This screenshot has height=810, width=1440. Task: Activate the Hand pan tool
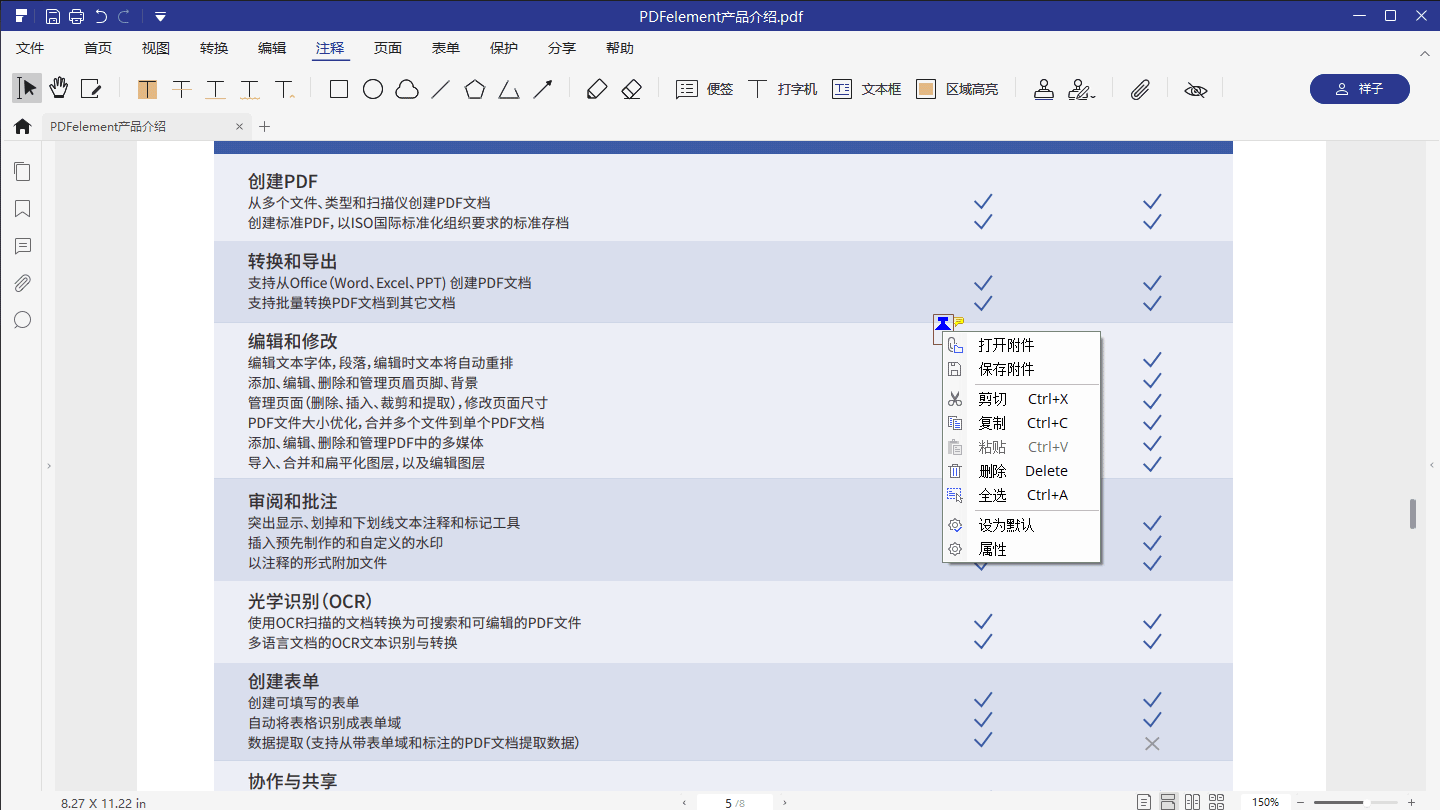point(59,89)
